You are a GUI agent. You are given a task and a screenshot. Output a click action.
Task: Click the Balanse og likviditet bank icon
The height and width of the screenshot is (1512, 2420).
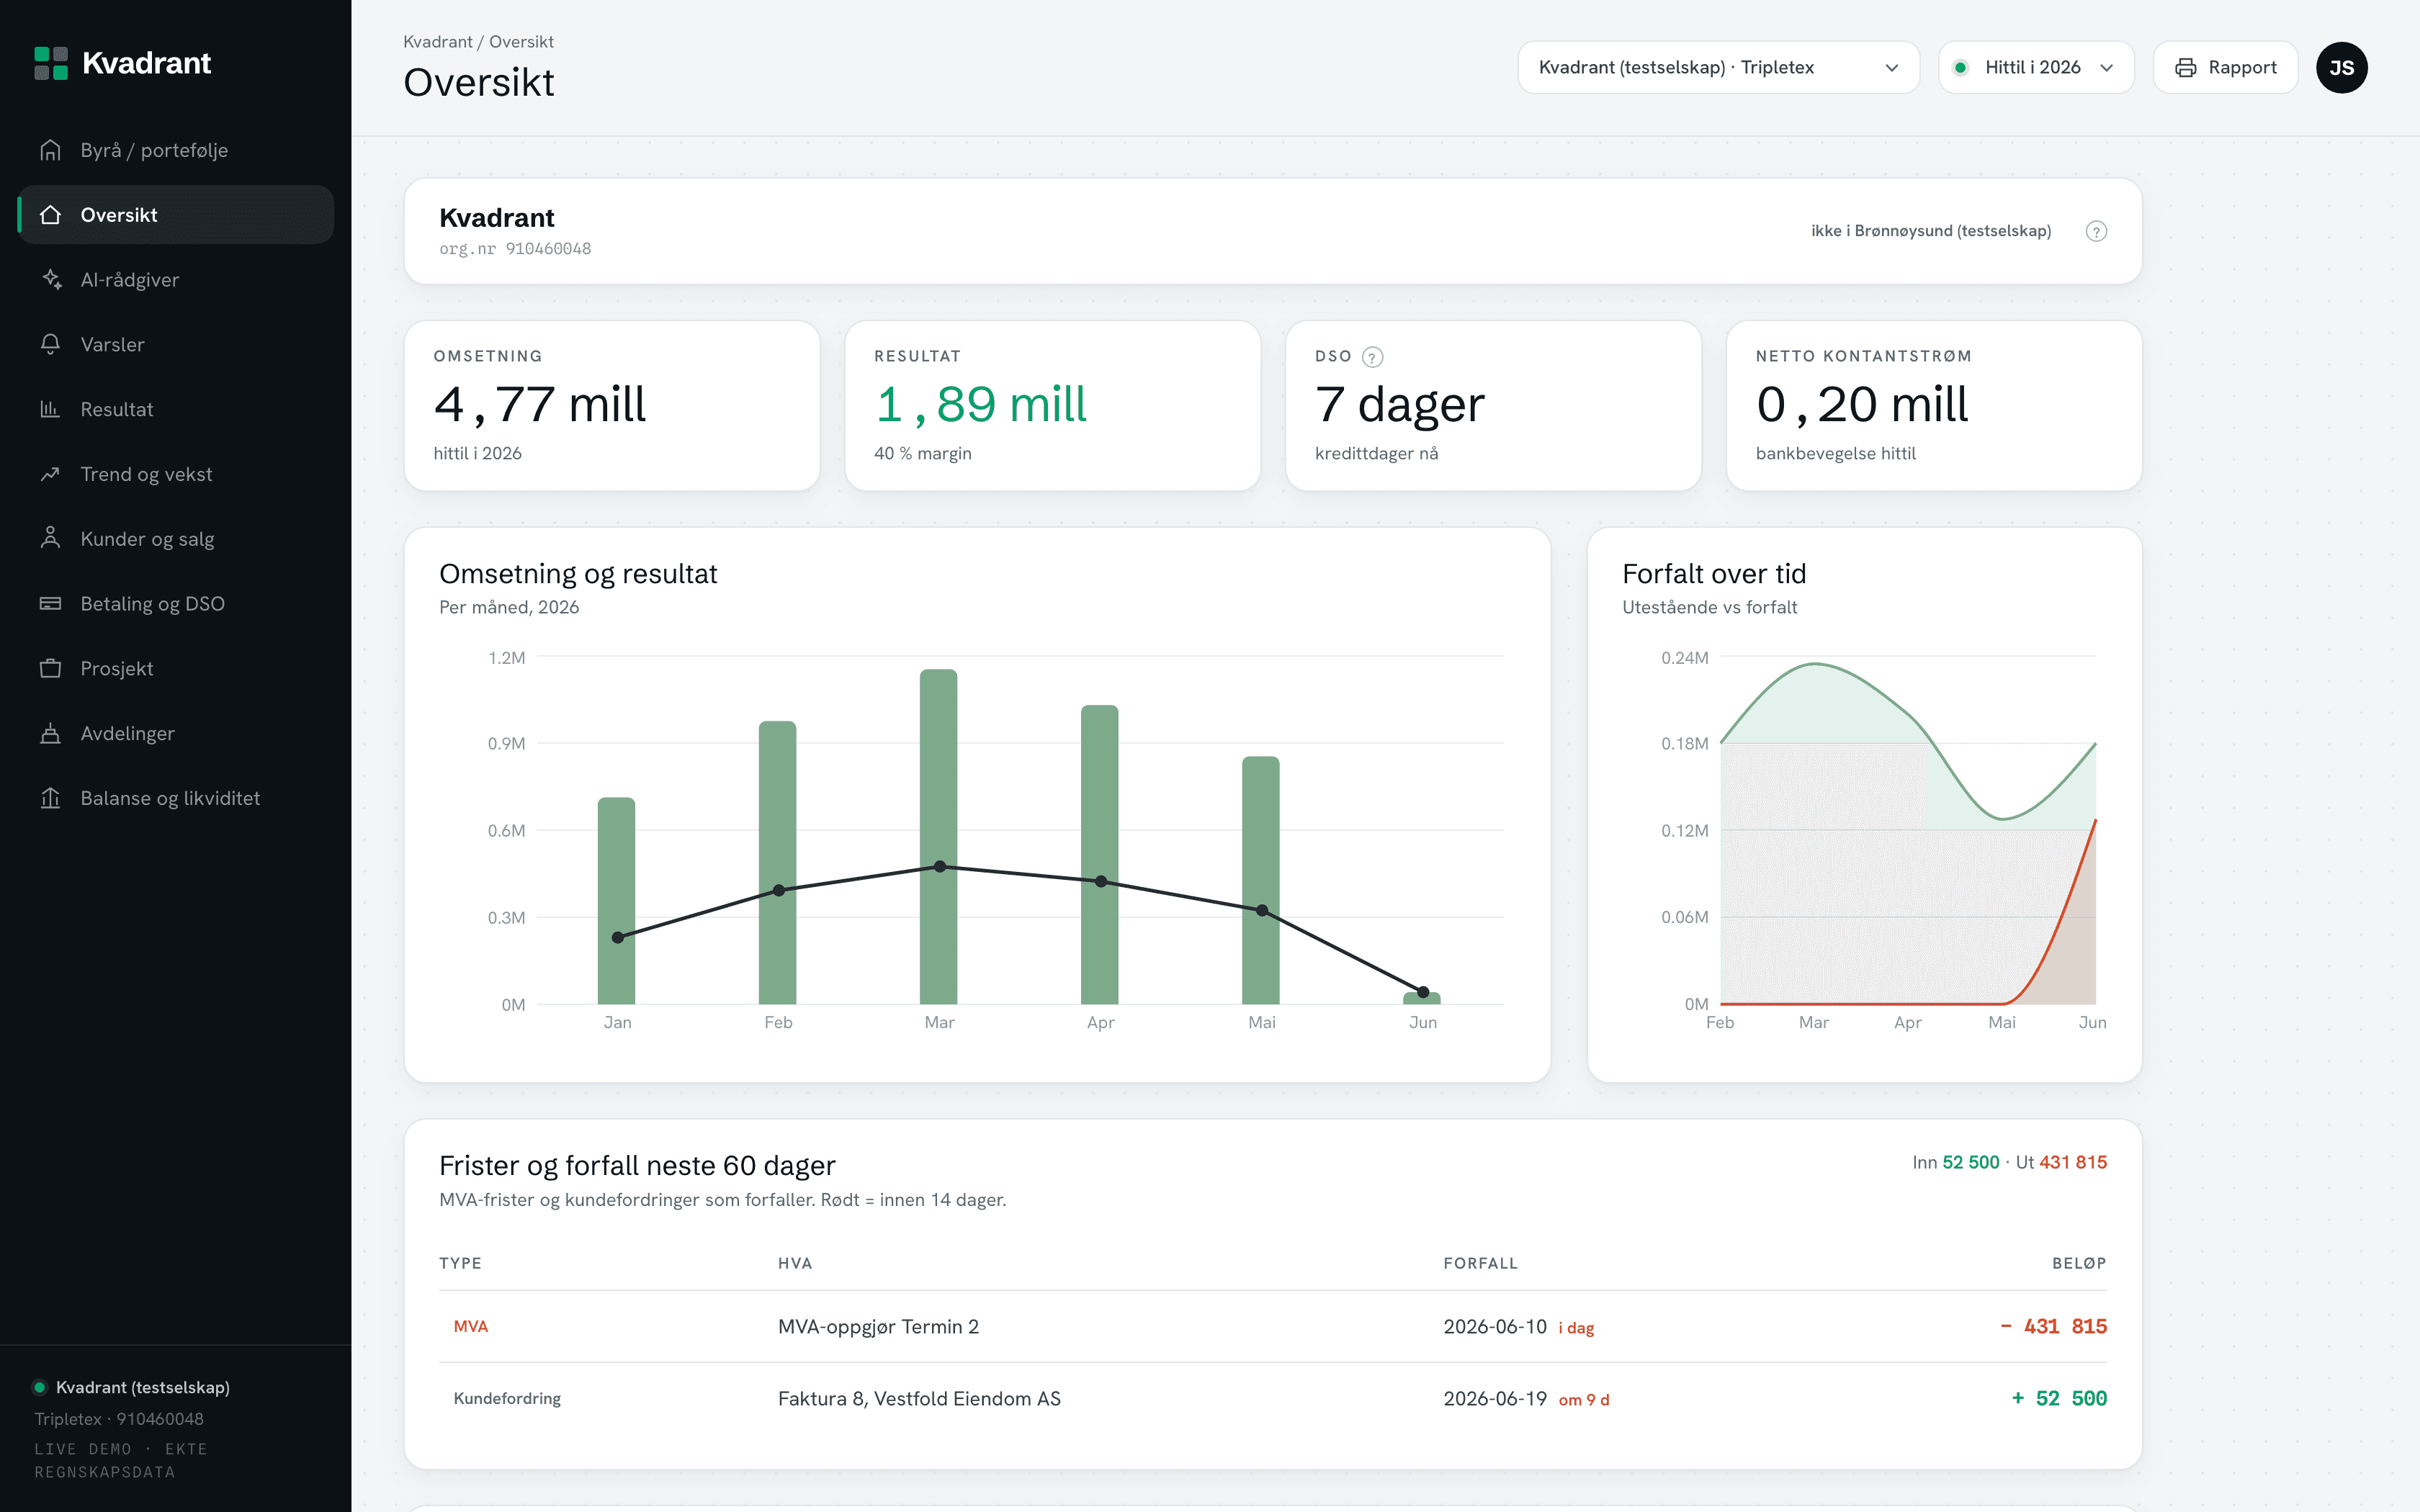51,798
